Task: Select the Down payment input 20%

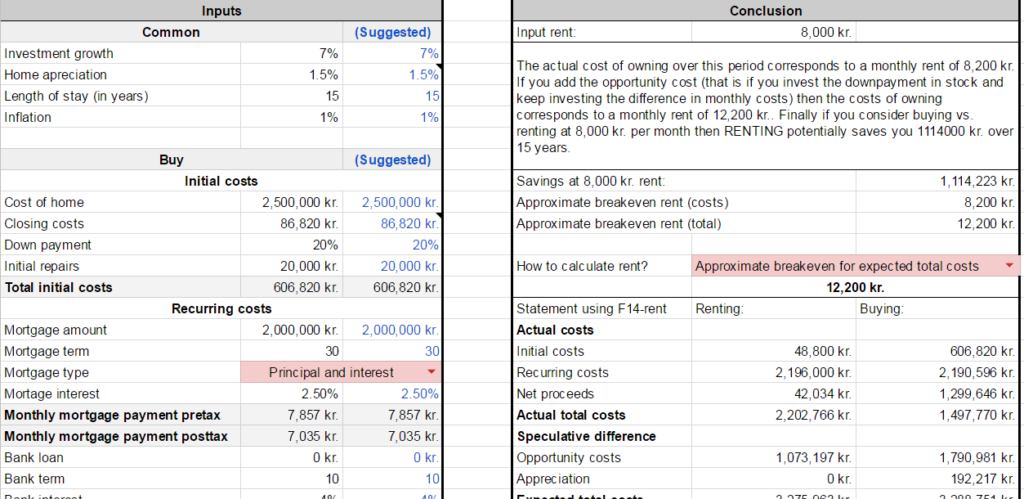Action: click(x=291, y=245)
